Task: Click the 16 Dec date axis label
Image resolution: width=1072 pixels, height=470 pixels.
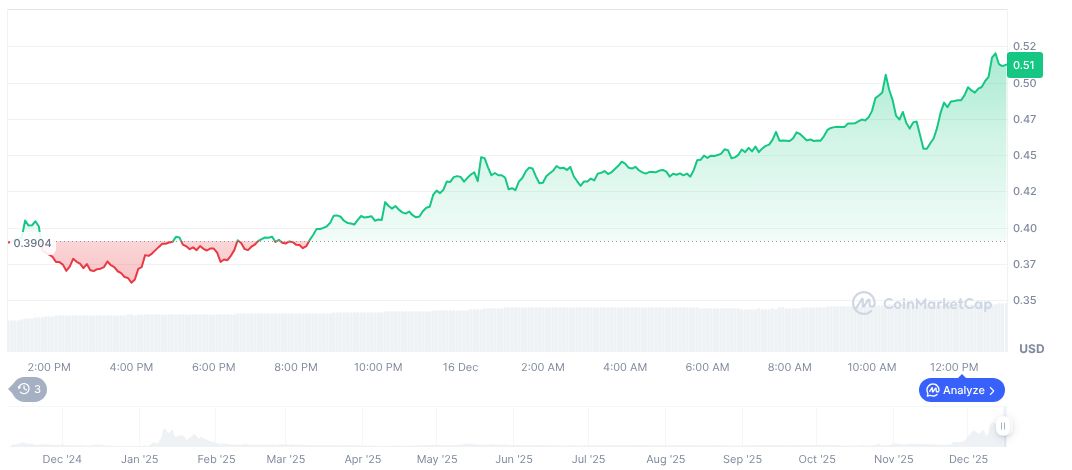Action: point(460,367)
